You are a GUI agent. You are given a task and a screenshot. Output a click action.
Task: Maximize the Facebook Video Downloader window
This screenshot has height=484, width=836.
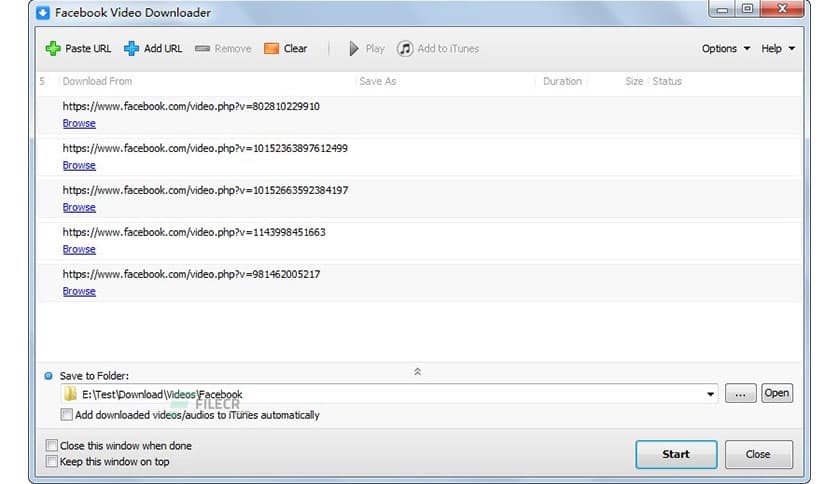[x=747, y=9]
